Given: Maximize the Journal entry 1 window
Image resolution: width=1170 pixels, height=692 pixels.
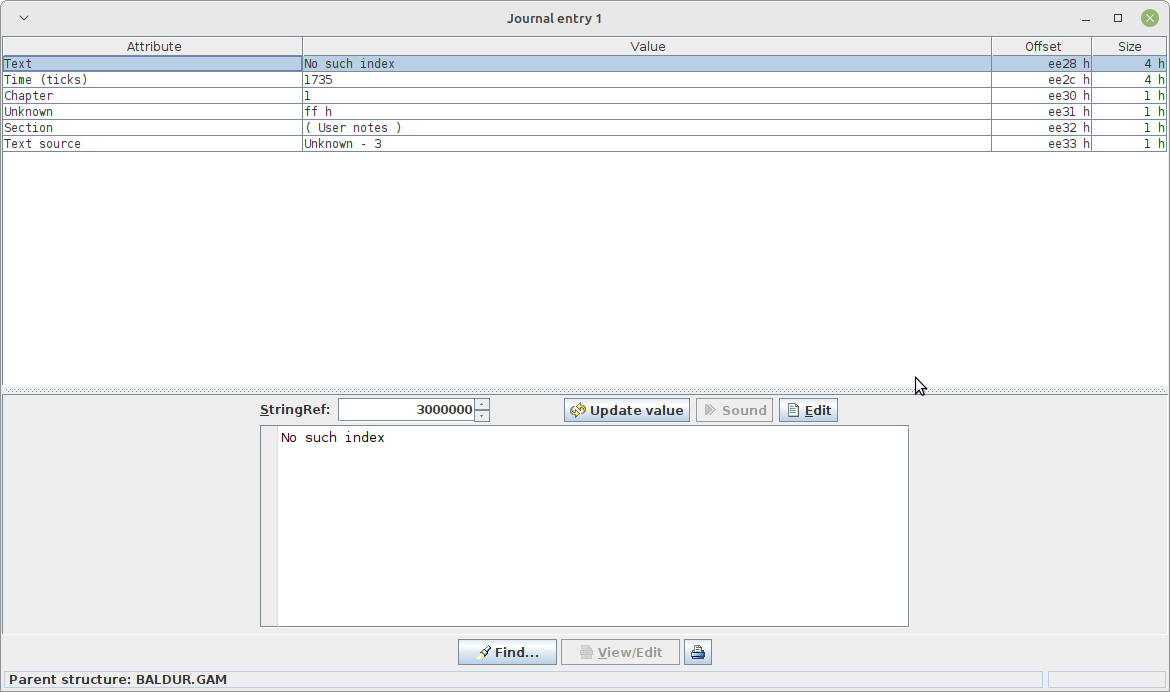Looking at the screenshot, I should (1118, 18).
